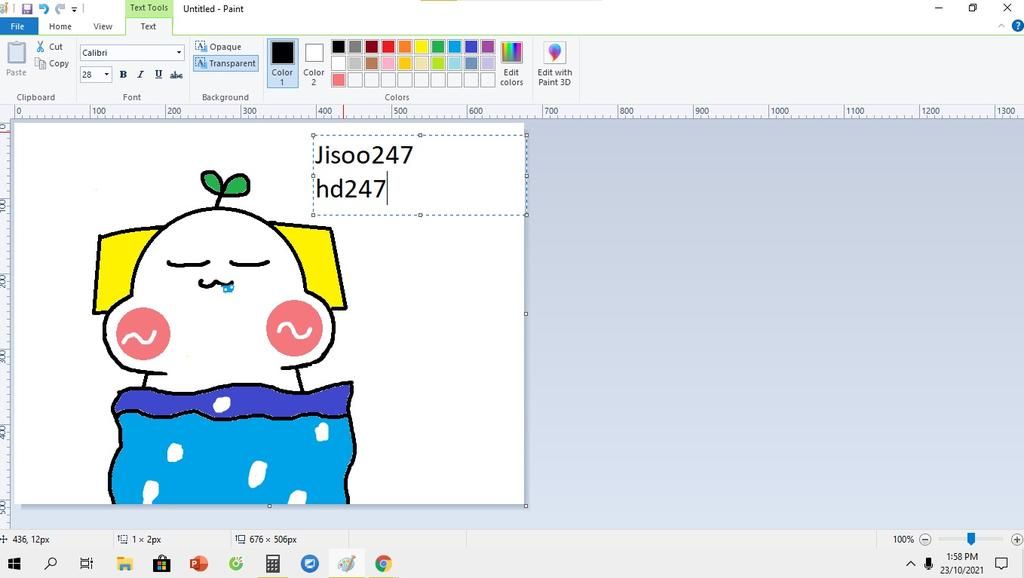The image size is (1024, 578).
Task: Apply strikethrough formatting
Action: (x=176, y=73)
